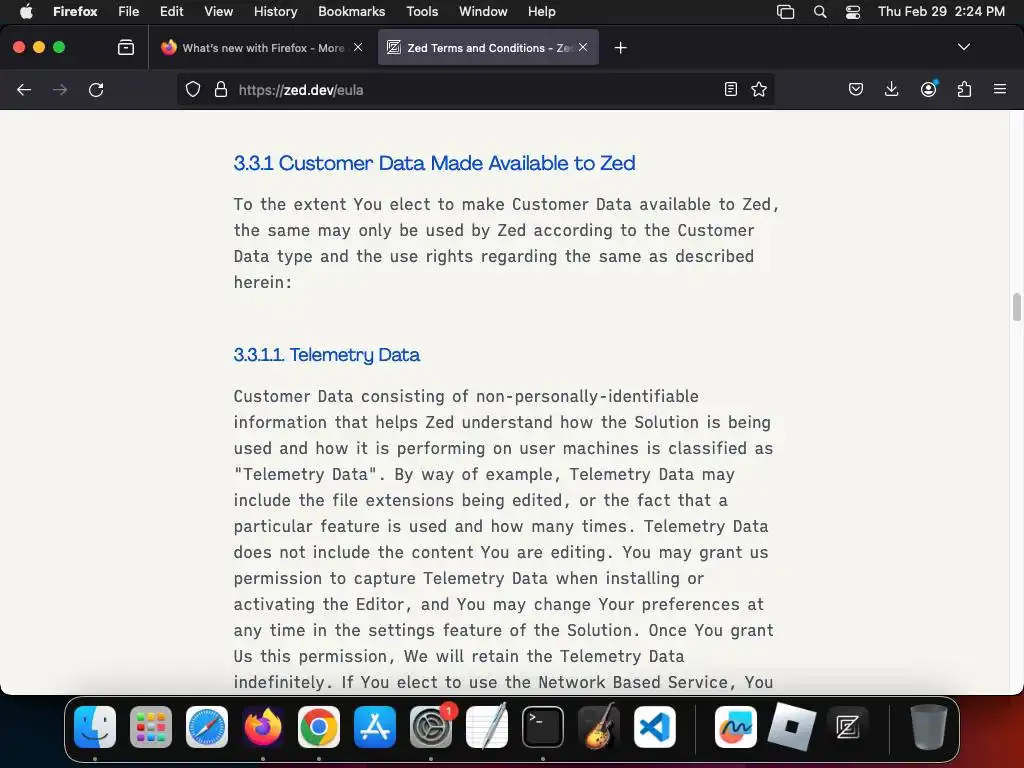Open Firefox View tab icon

pos(126,48)
